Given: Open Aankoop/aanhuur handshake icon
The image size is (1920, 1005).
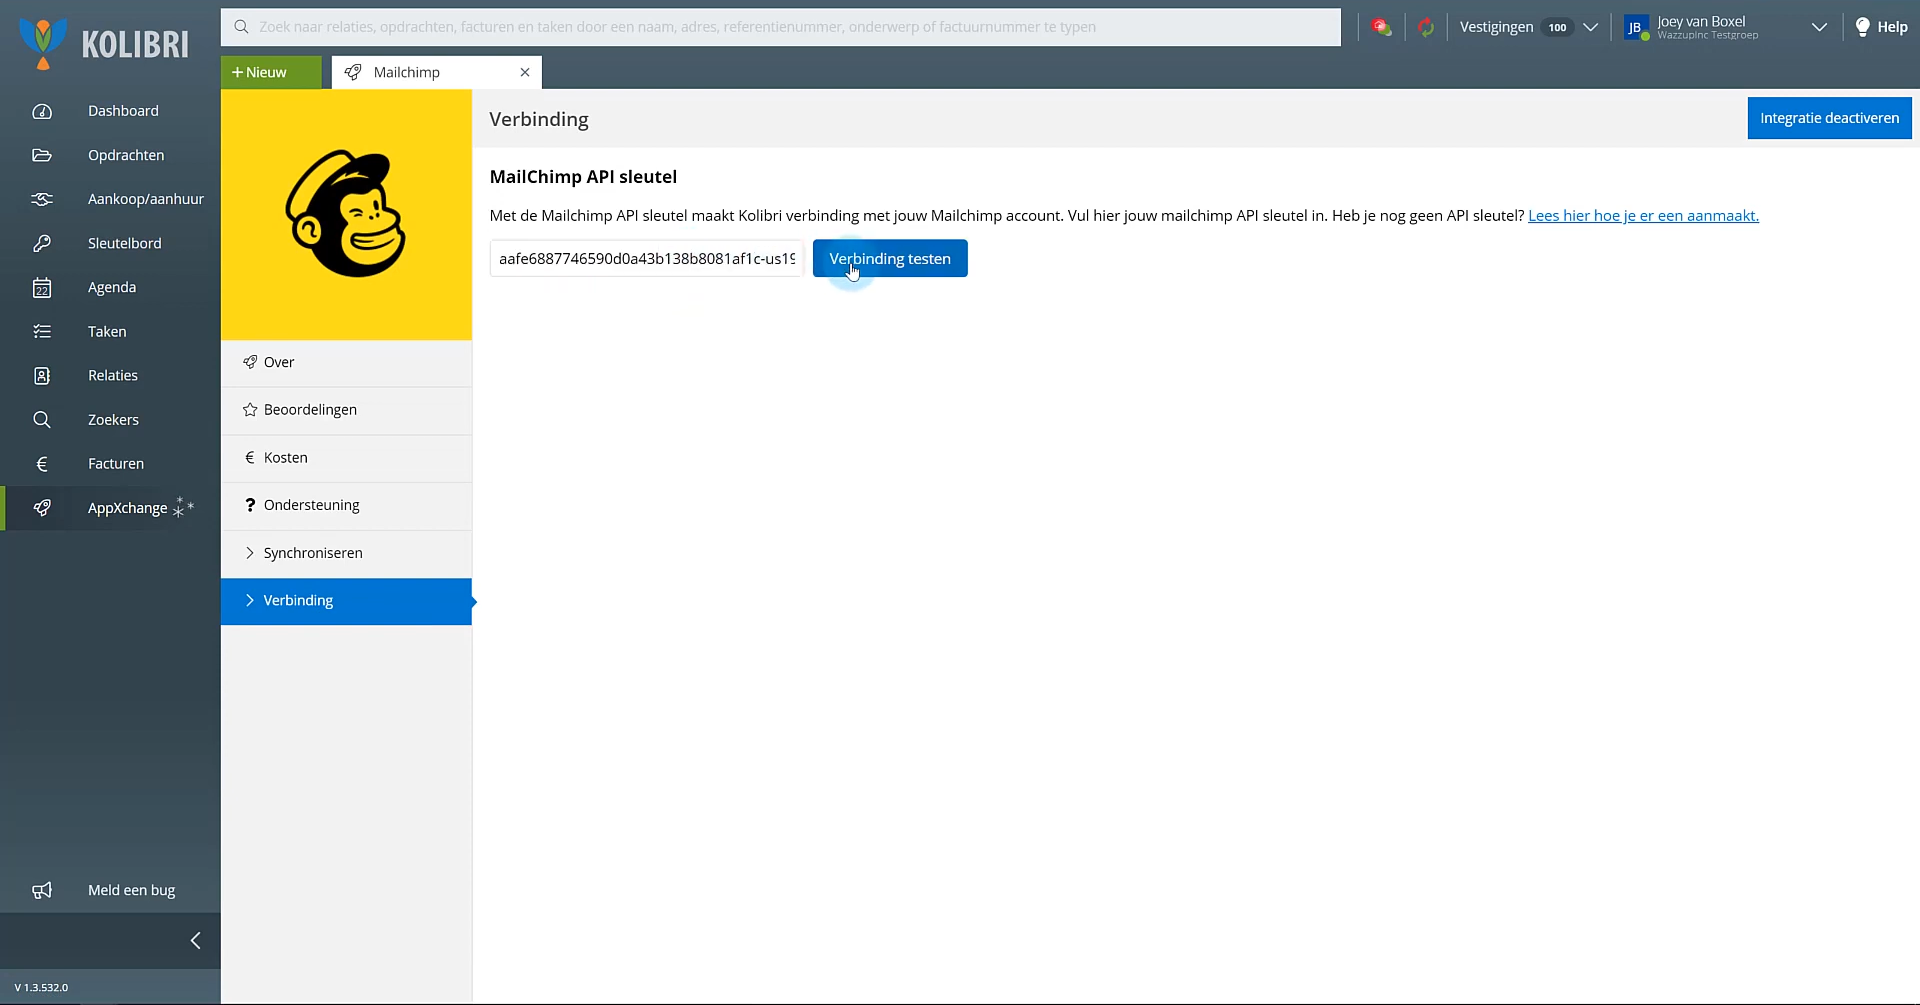Looking at the screenshot, I should point(42,199).
